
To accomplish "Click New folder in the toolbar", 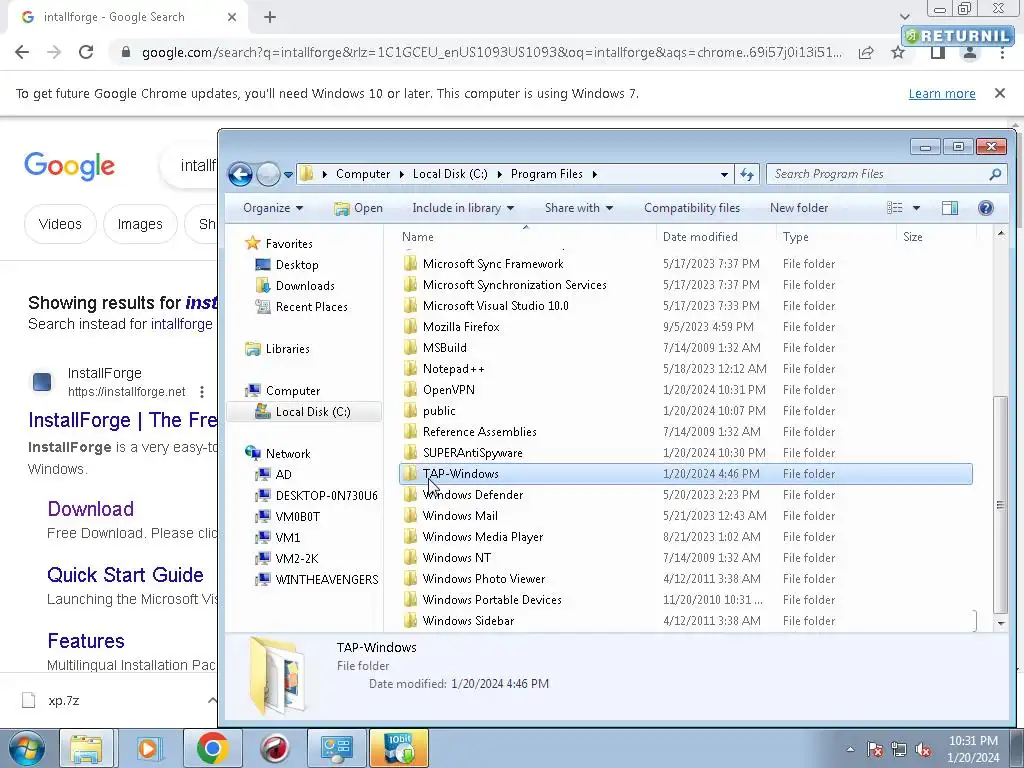I will tap(799, 208).
